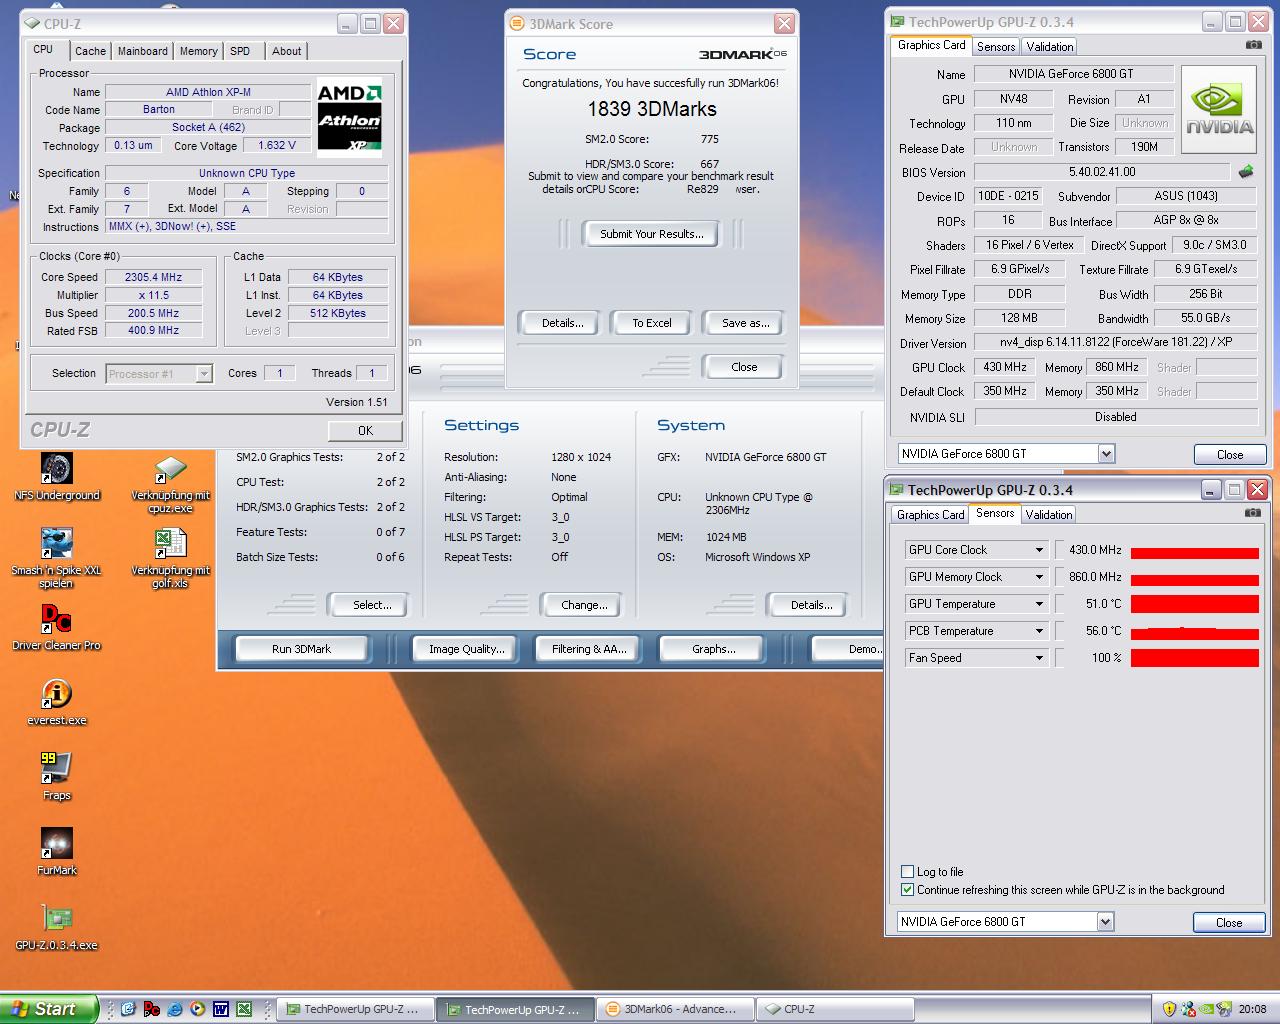Open the About tab in CPU-Z
The height and width of the screenshot is (1024, 1280).
(287, 51)
